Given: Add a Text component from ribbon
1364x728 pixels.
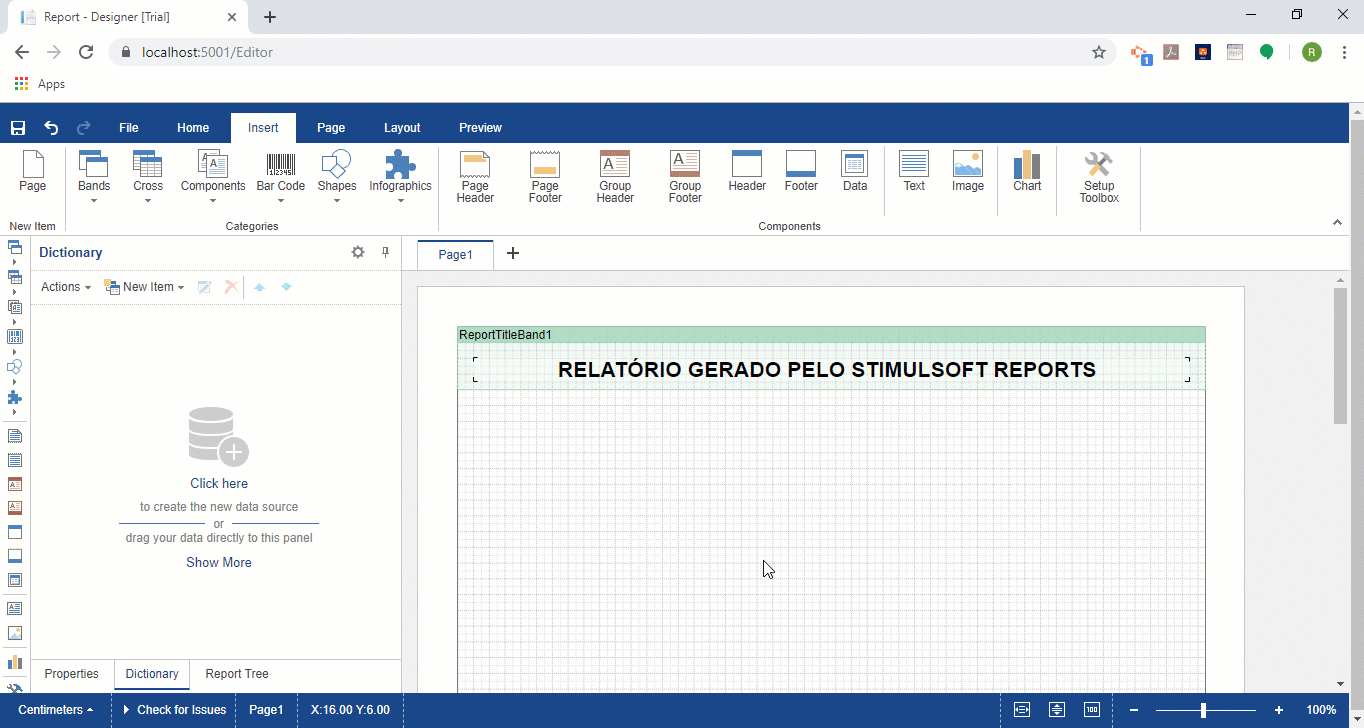Looking at the screenshot, I should (914, 171).
